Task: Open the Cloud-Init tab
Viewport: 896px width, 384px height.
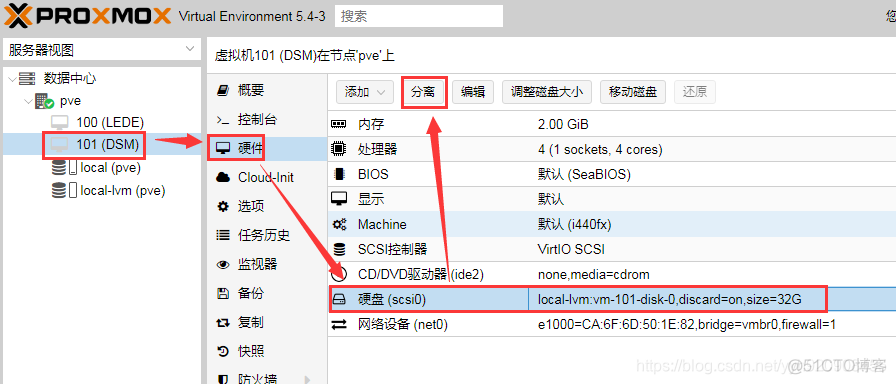Action: click(x=266, y=178)
